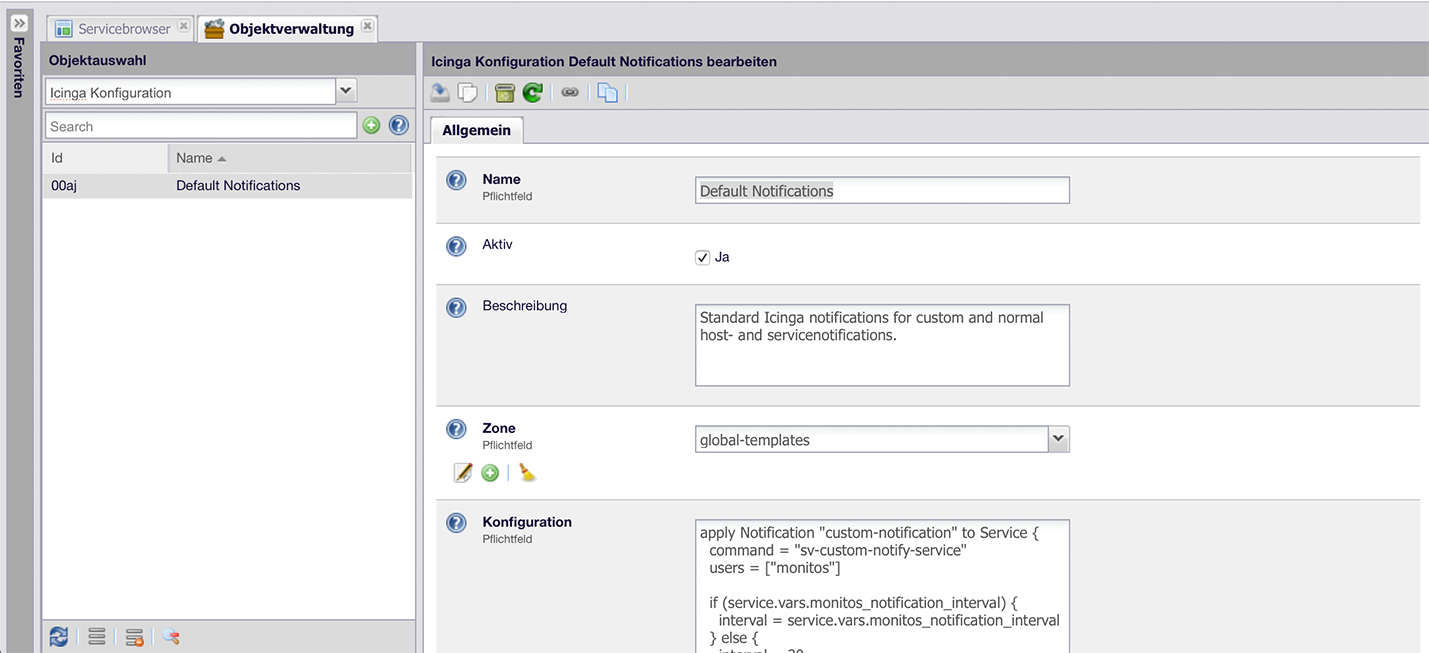
Task: Click into the Beschreibung text area
Action: pos(882,345)
